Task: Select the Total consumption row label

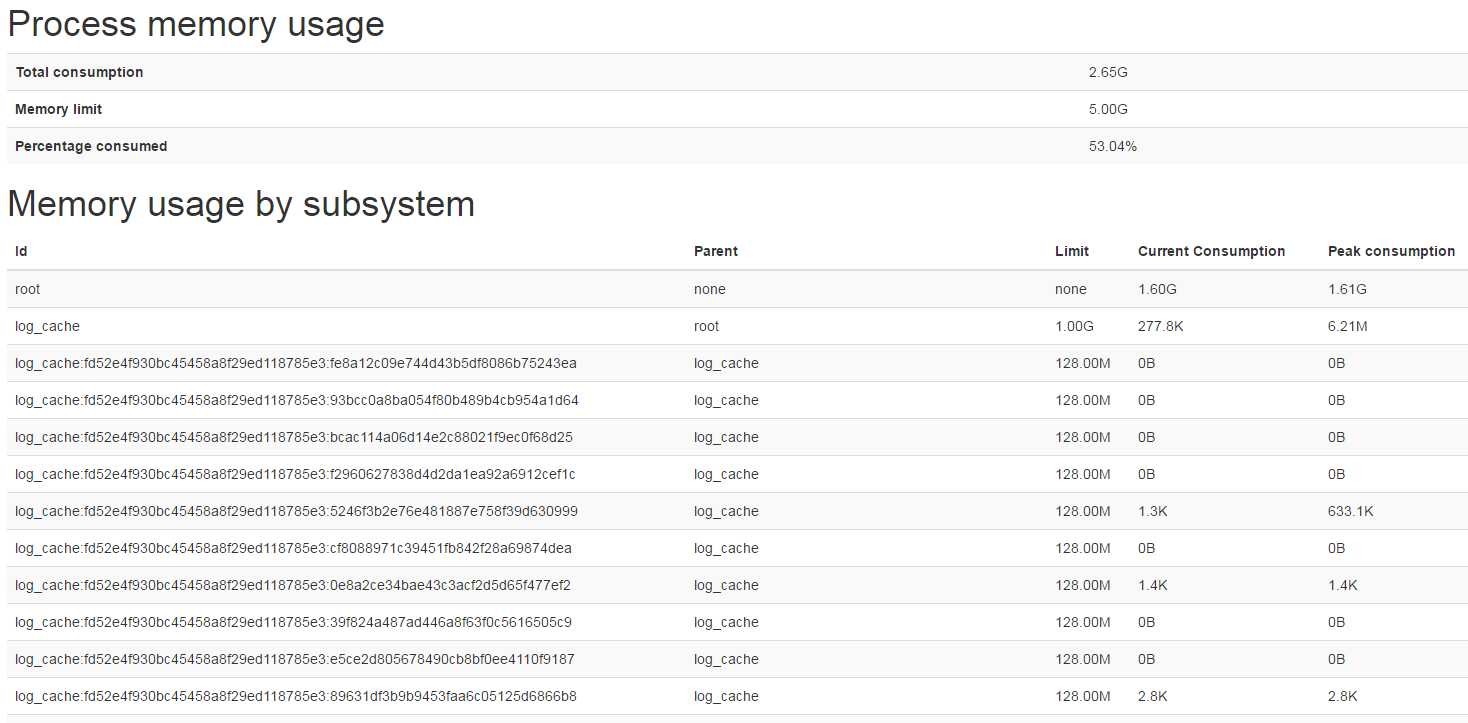Action: coord(79,72)
